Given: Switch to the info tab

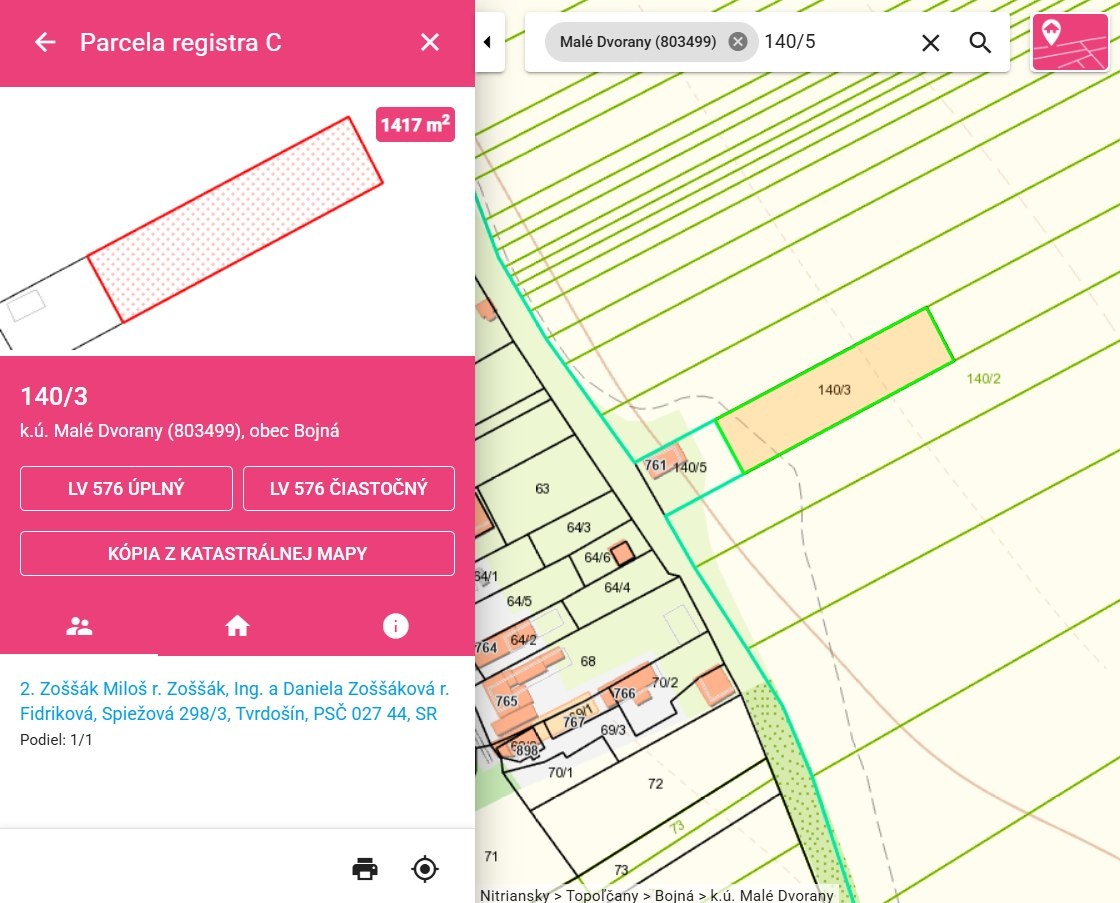Looking at the screenshot, I should [396, 627].
